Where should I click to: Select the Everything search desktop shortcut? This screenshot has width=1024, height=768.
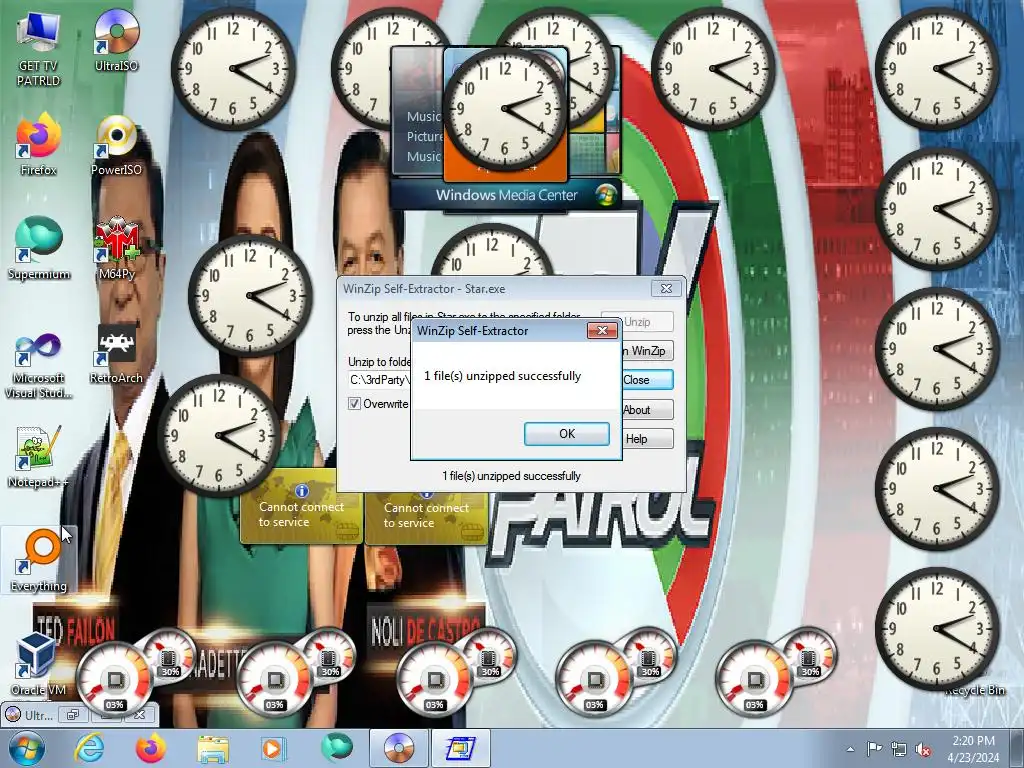[x=38, y=560]
